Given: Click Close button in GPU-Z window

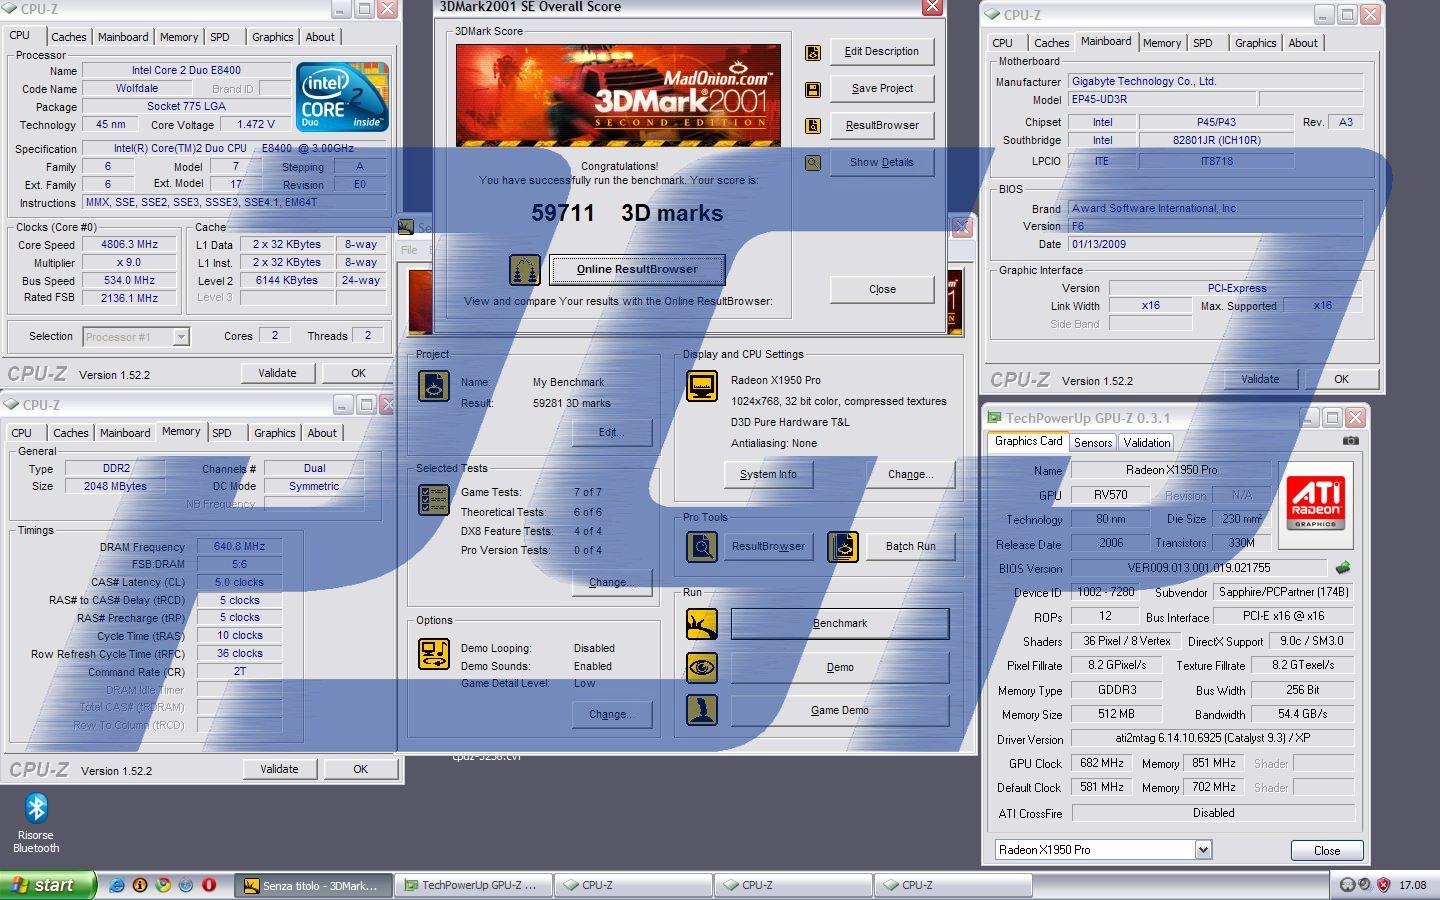Looking at the screenshot, I should coord(1327,851).
